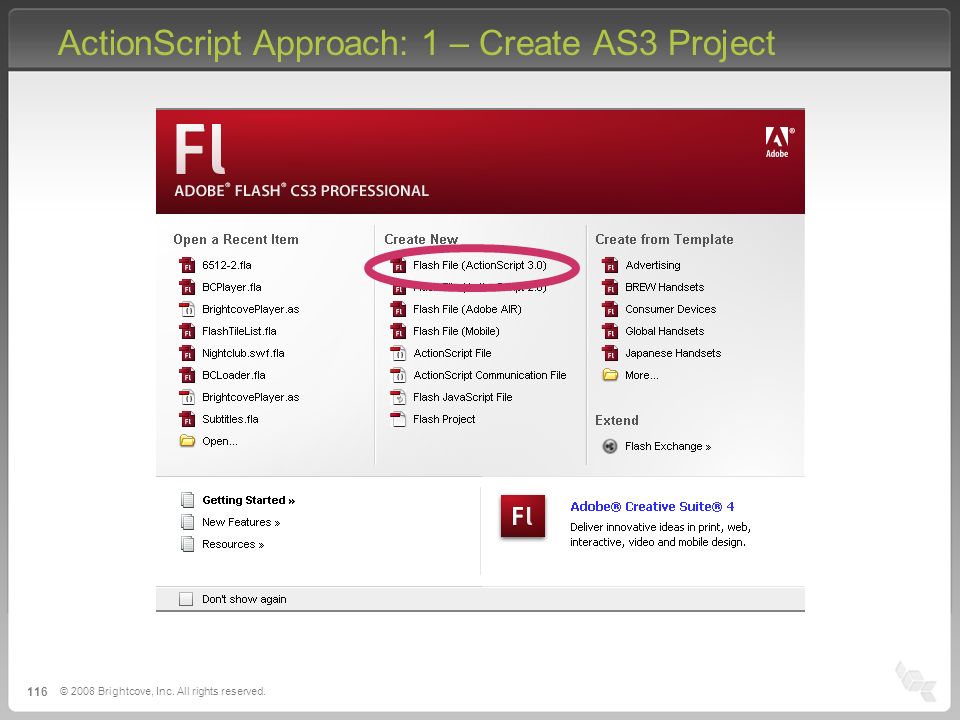
Task: Create a new Flash File (Adobe AIR)
Action: 467,309
